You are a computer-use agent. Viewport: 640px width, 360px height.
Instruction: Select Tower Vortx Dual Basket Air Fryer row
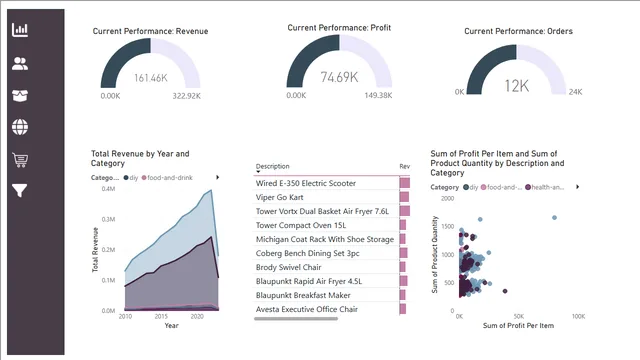331,211
